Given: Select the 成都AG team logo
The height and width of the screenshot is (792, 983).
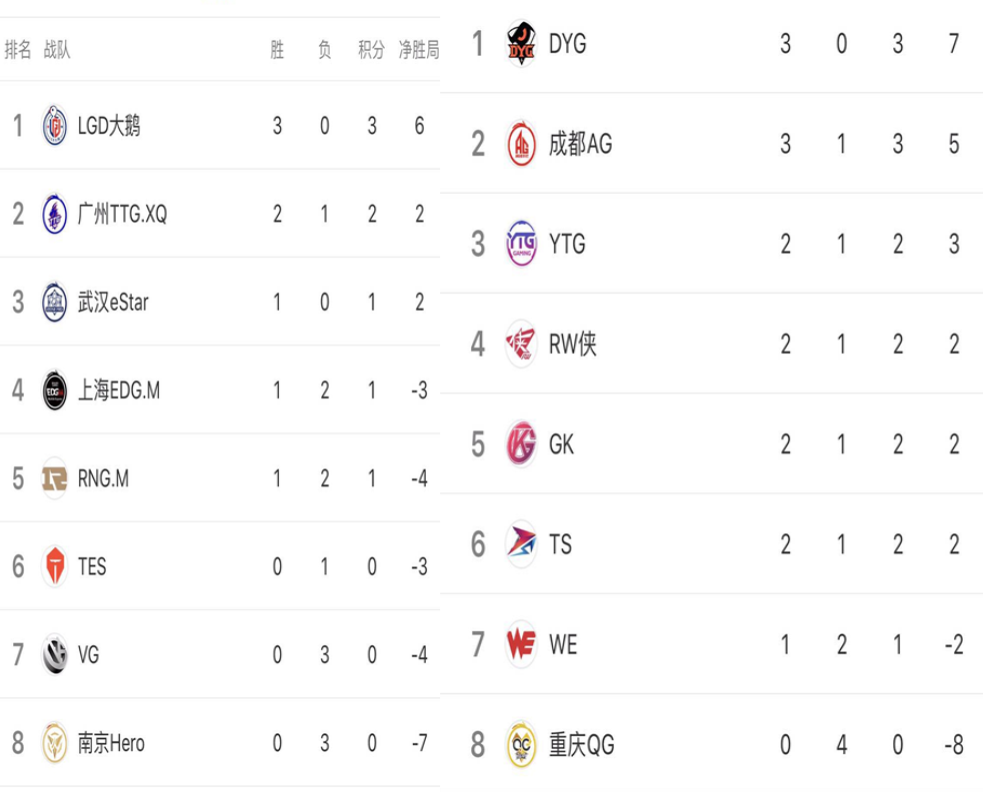Looking at the screenshot, I should tap(521, 144).
